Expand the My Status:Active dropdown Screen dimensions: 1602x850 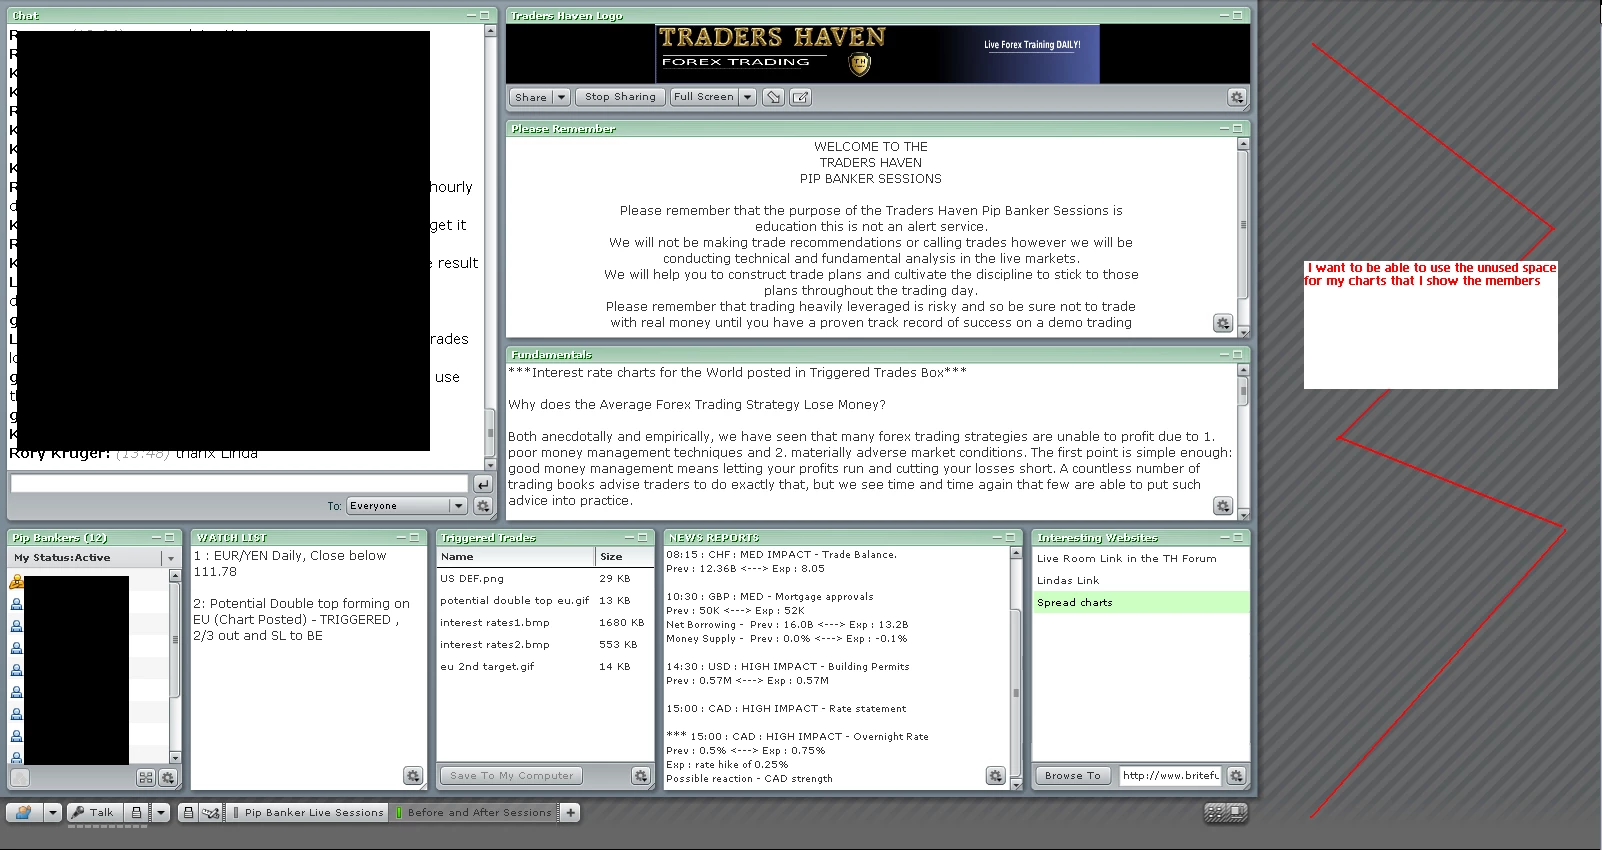click(x=171, y=558)
